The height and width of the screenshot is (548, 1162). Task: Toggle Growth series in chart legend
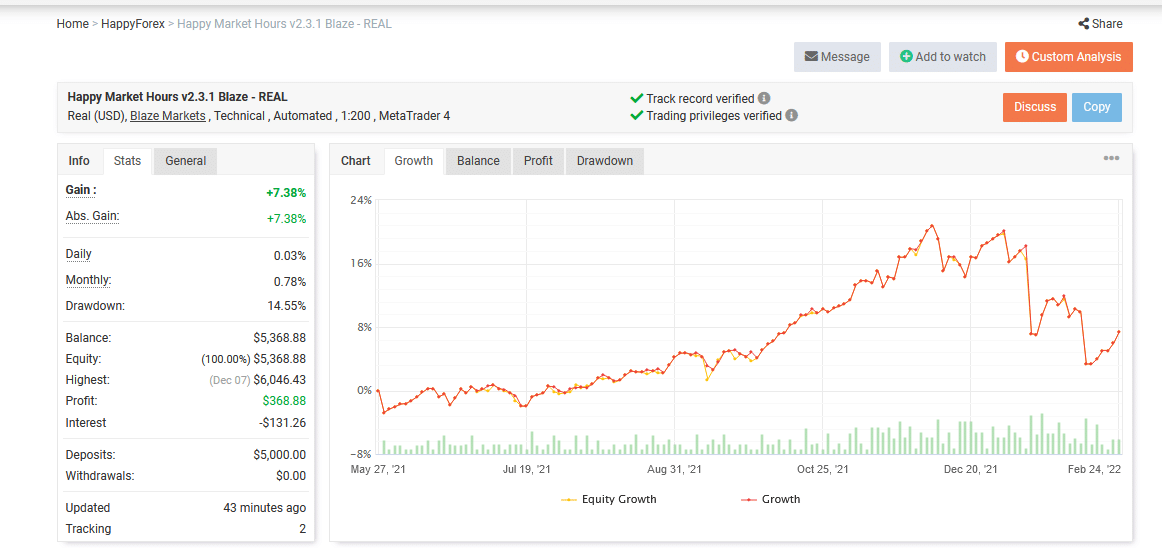coord(771,499)
